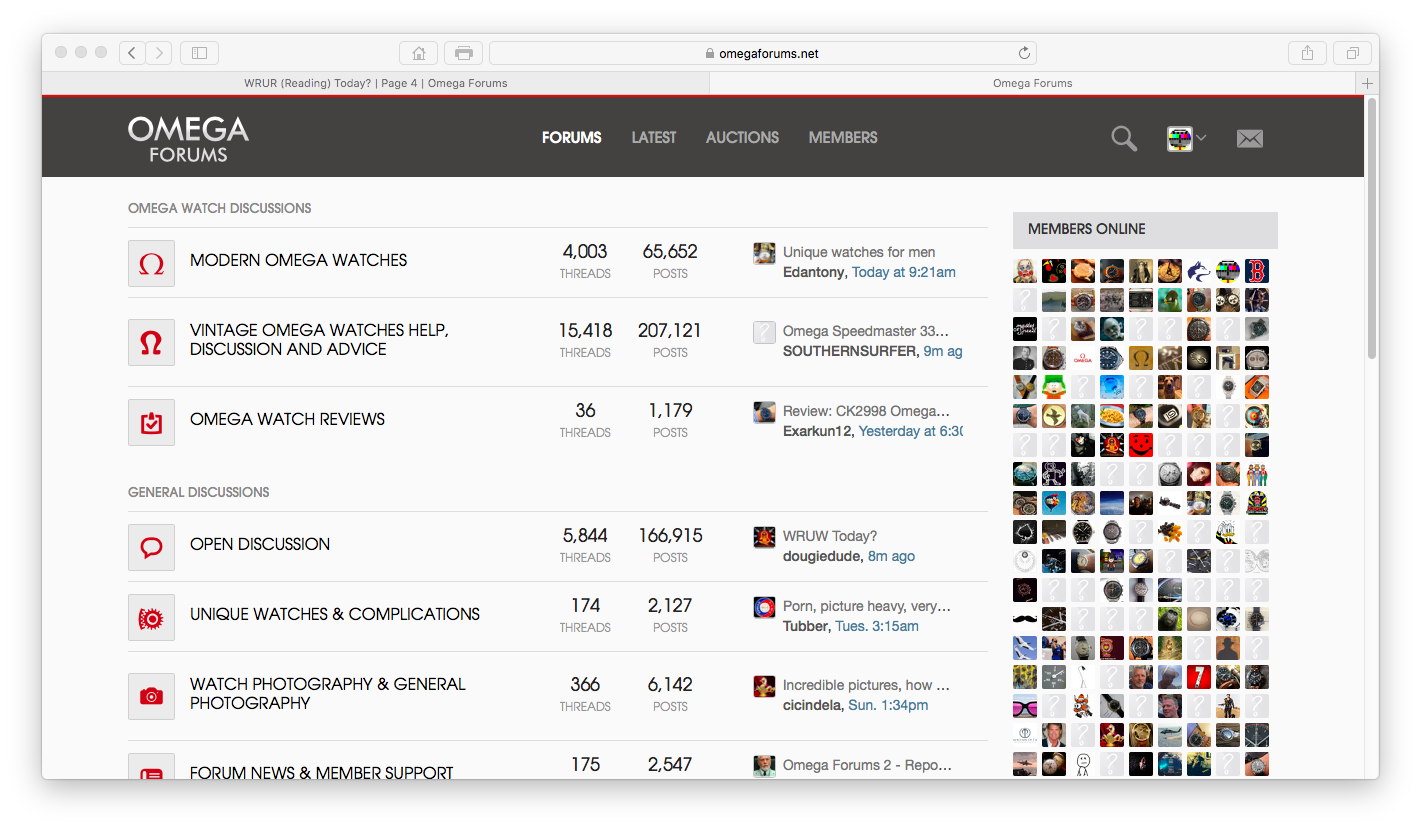Click Safari's Home toolbar button
Screen dimensions: 1421x829
418,53
